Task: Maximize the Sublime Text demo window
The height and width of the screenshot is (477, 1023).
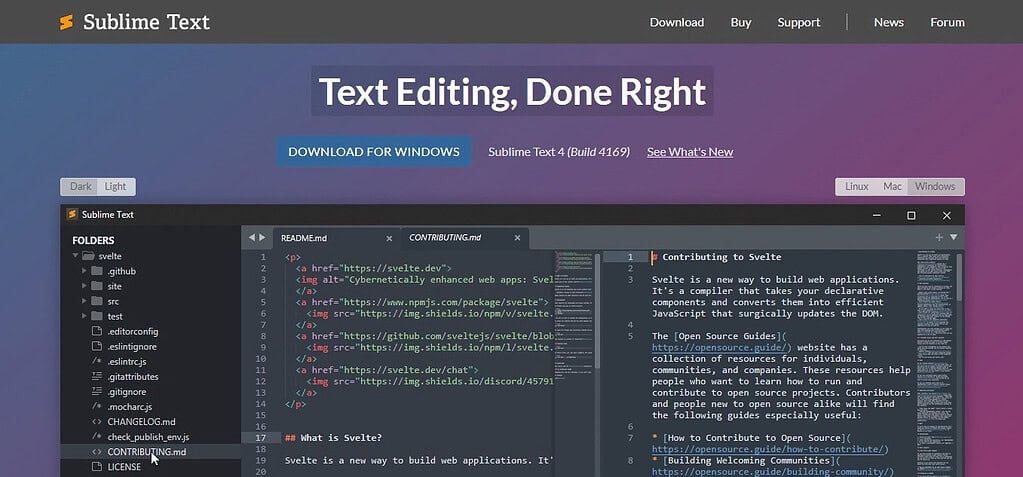Action: point(911,215)
